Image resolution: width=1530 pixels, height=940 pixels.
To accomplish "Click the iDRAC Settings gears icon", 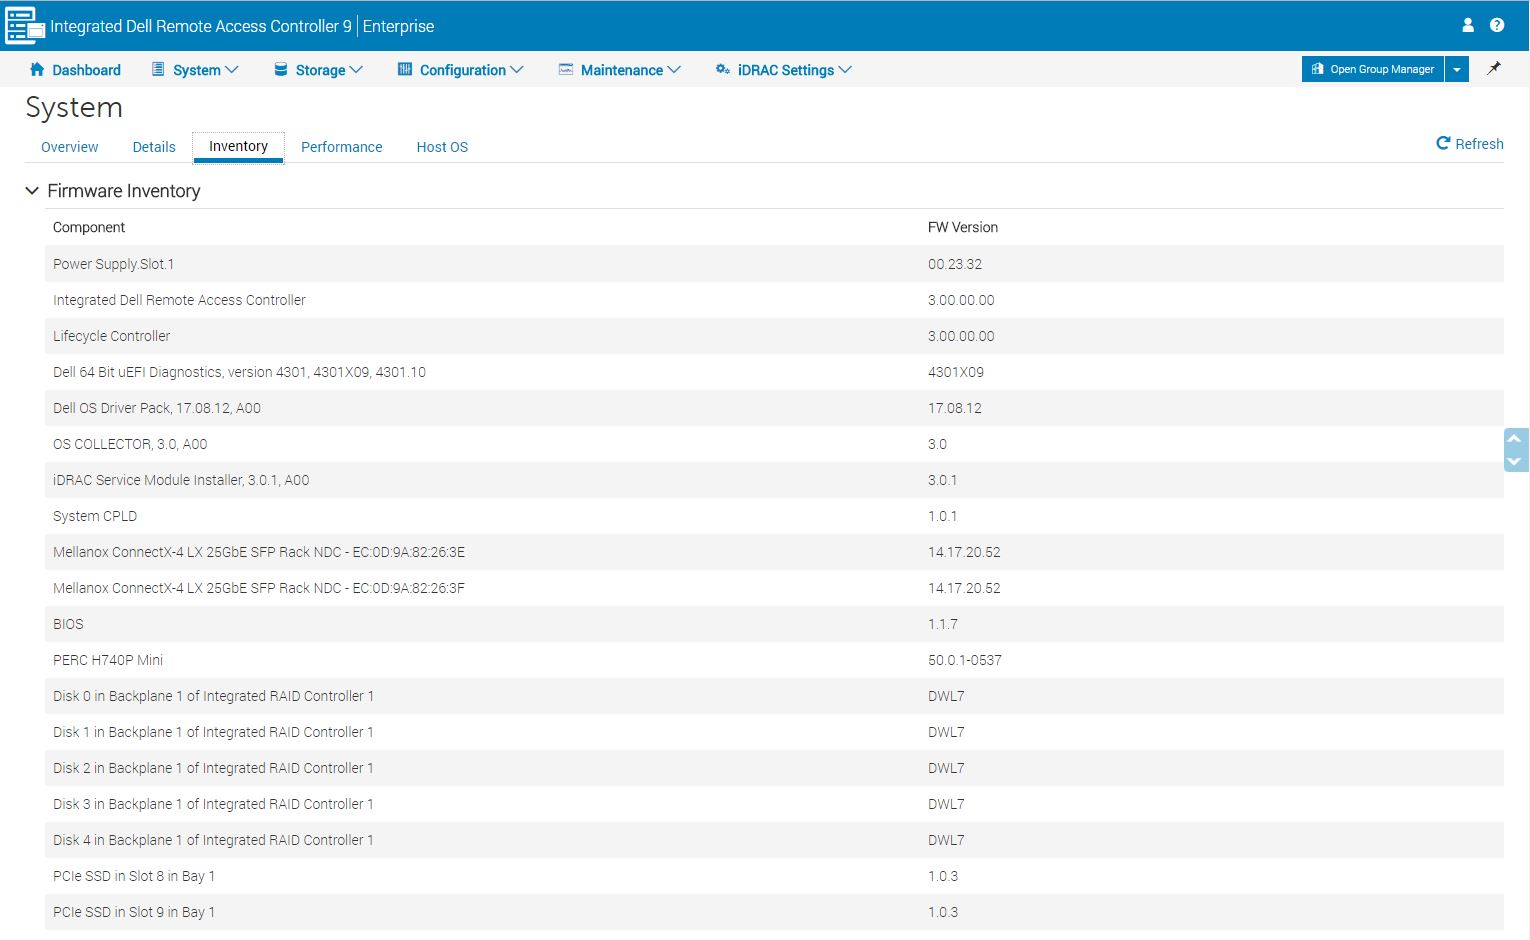I will click(x=722, y=69).
